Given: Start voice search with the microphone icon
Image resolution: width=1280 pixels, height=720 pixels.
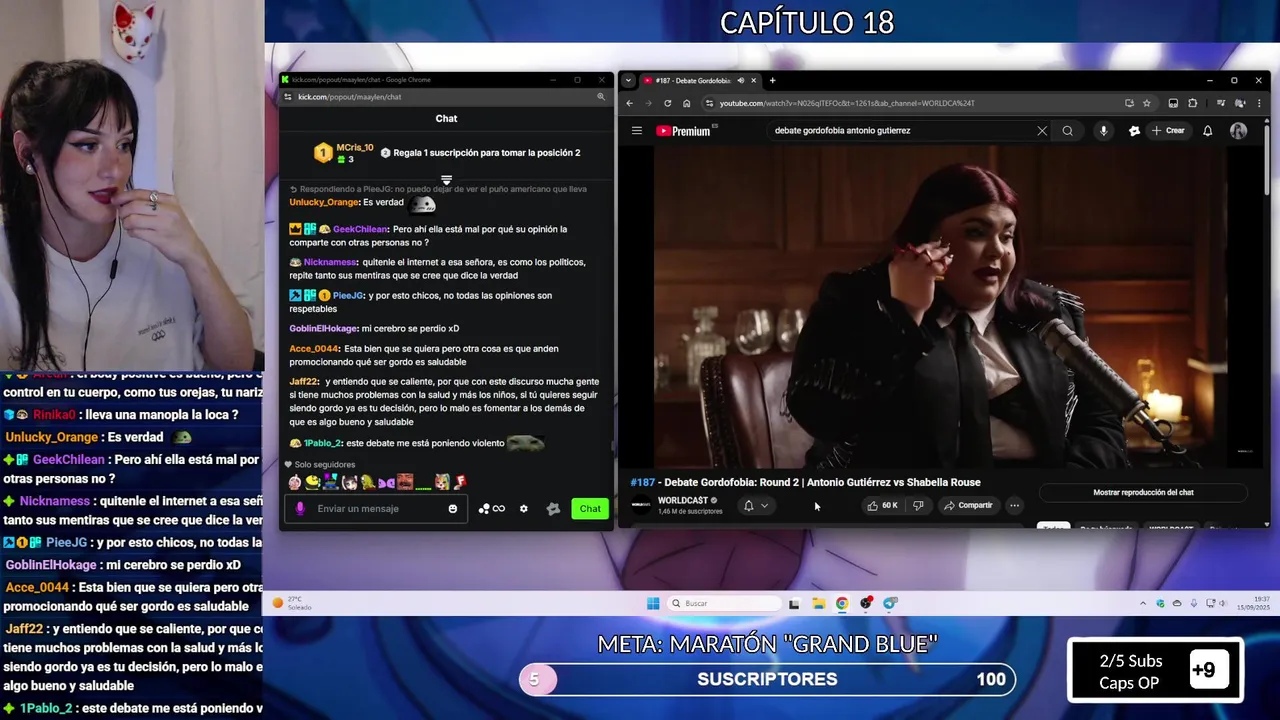Looking at the screenshot, I should point(1103,131).
